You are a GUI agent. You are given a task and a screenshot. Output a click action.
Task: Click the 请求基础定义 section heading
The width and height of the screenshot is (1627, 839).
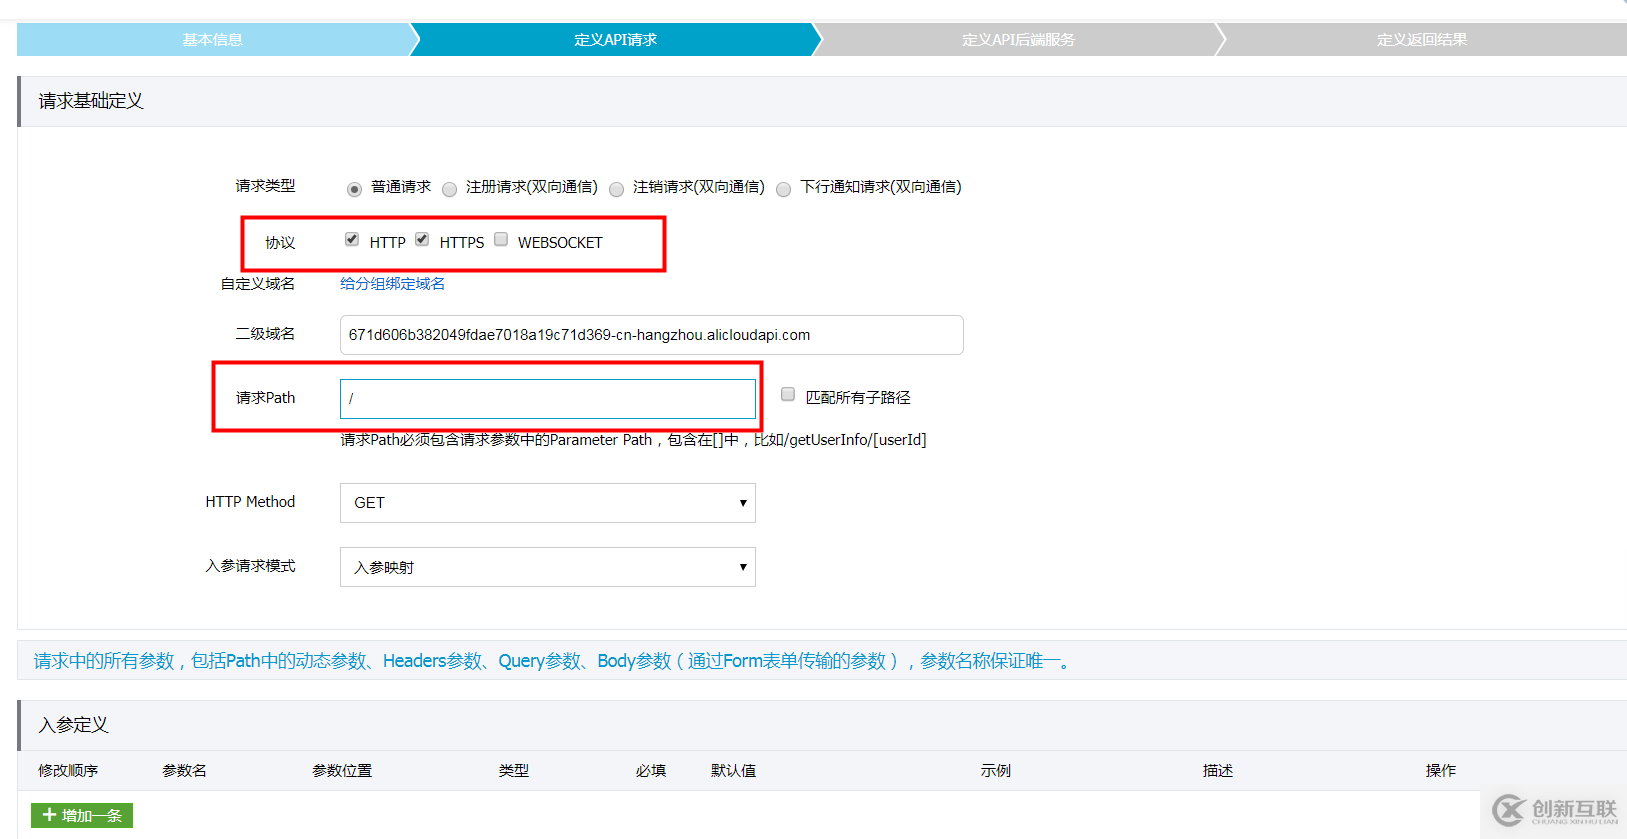91,101
